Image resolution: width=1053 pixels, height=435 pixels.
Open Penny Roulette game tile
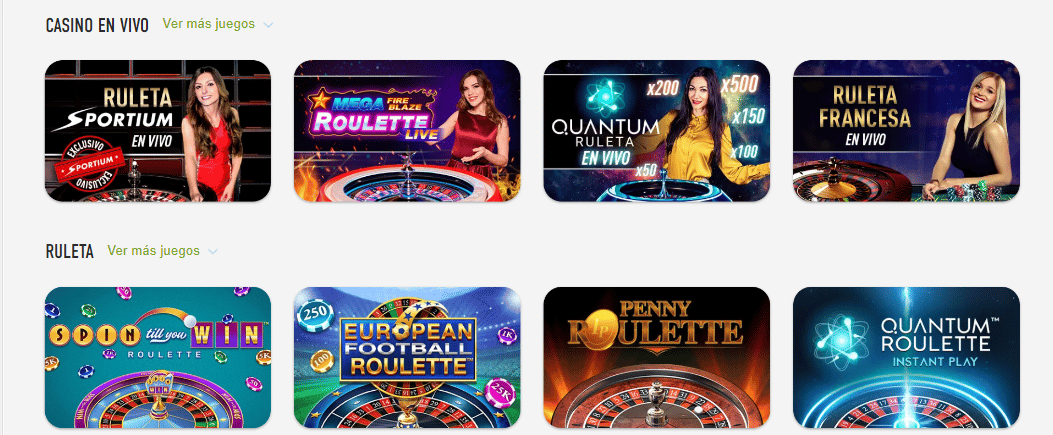point(656,358)
